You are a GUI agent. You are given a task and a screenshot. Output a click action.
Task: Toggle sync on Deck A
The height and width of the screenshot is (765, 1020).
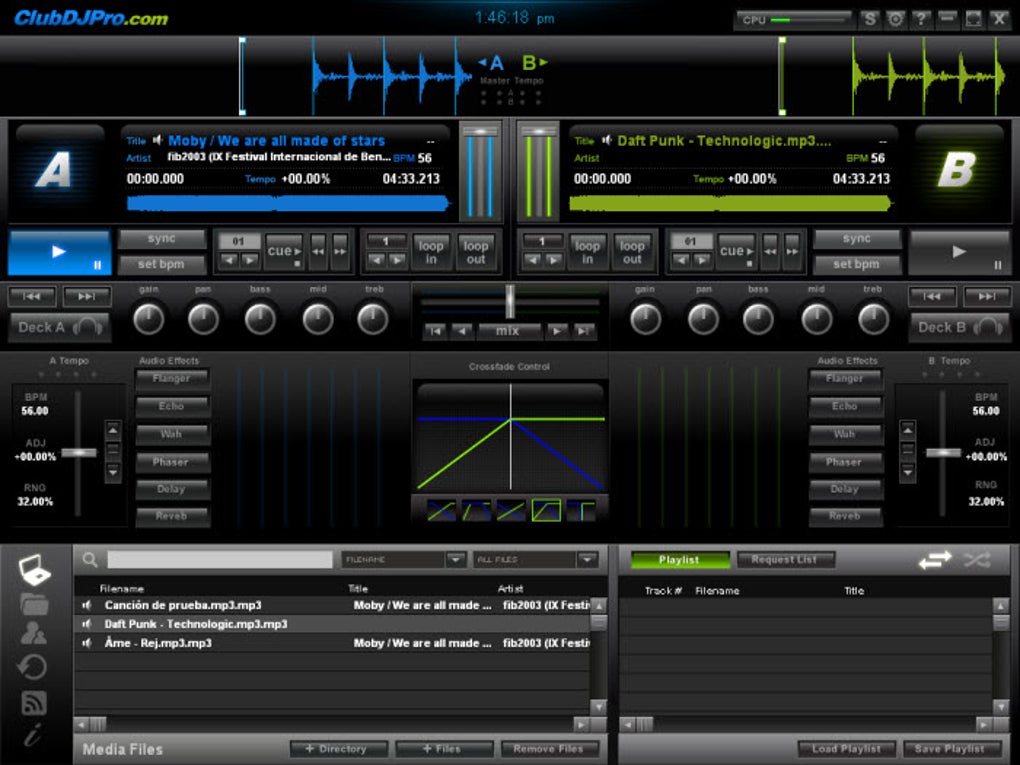161,239
